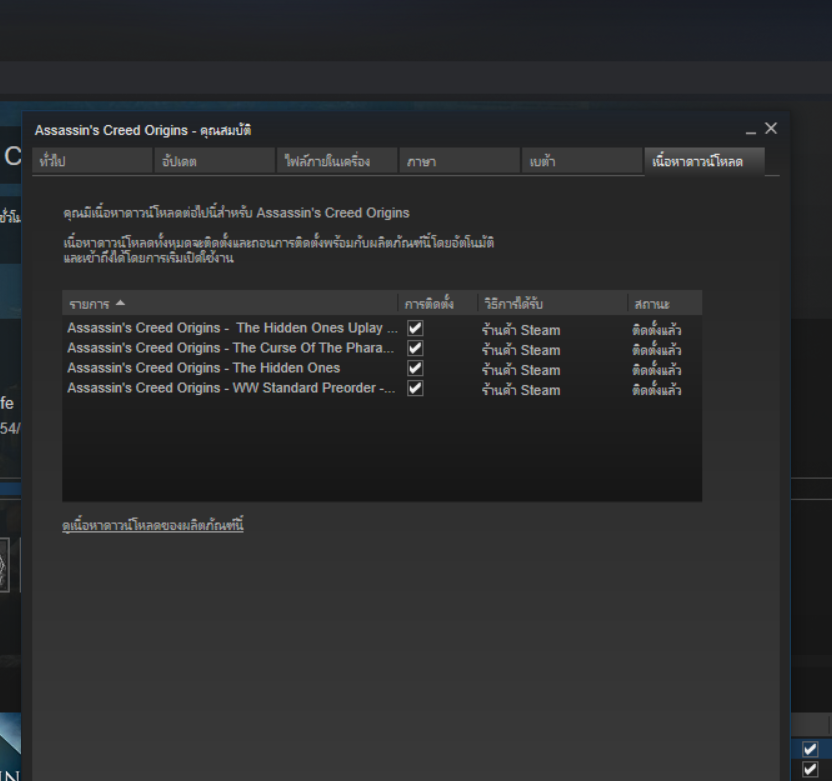Switch to the ทั่วไป tab

tap(92, 161)
